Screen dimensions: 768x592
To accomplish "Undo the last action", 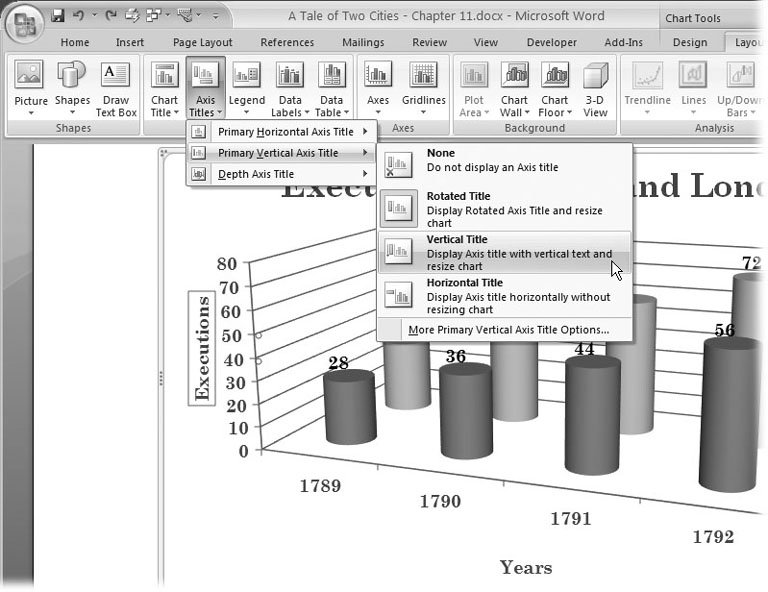I will [78, 16].
